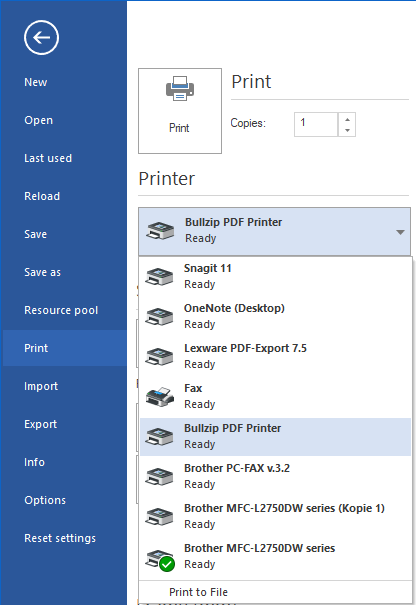Decrease copies with the down spinner arrow
Viewport: 416px width, 605px height.
click(x=347, y=130)
